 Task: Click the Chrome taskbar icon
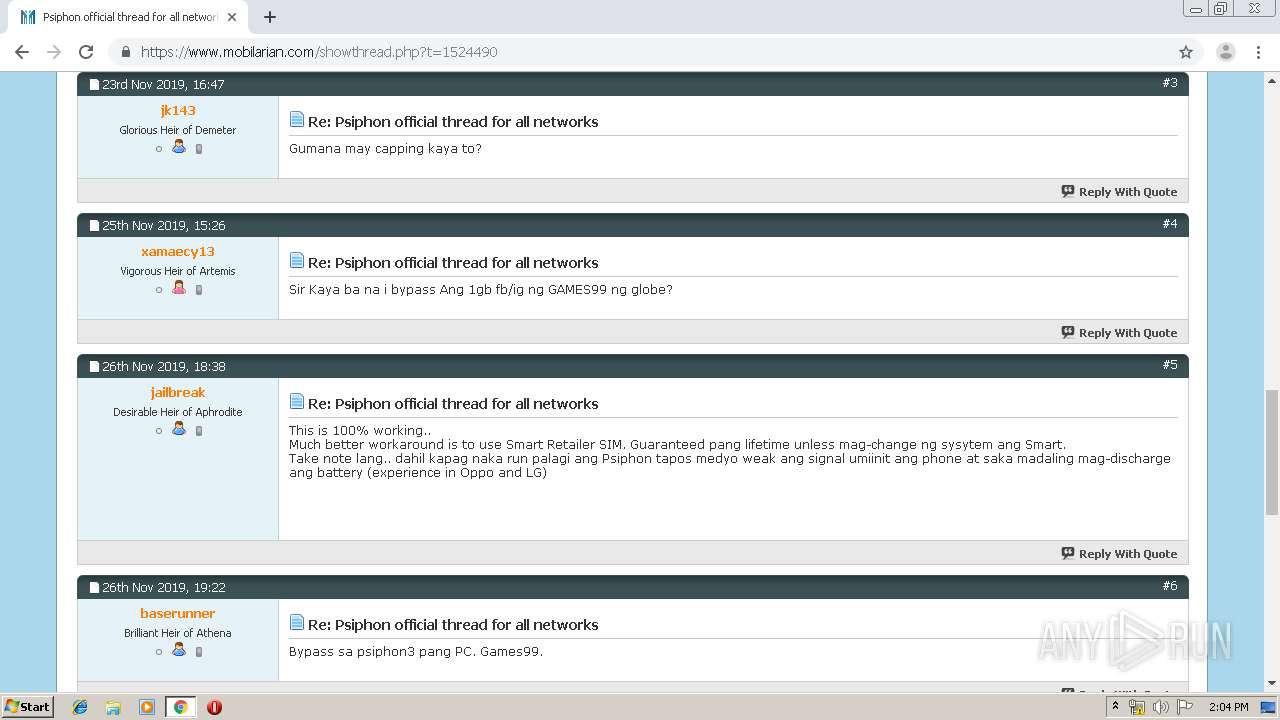pyautogui.click(x=180, y=707)
